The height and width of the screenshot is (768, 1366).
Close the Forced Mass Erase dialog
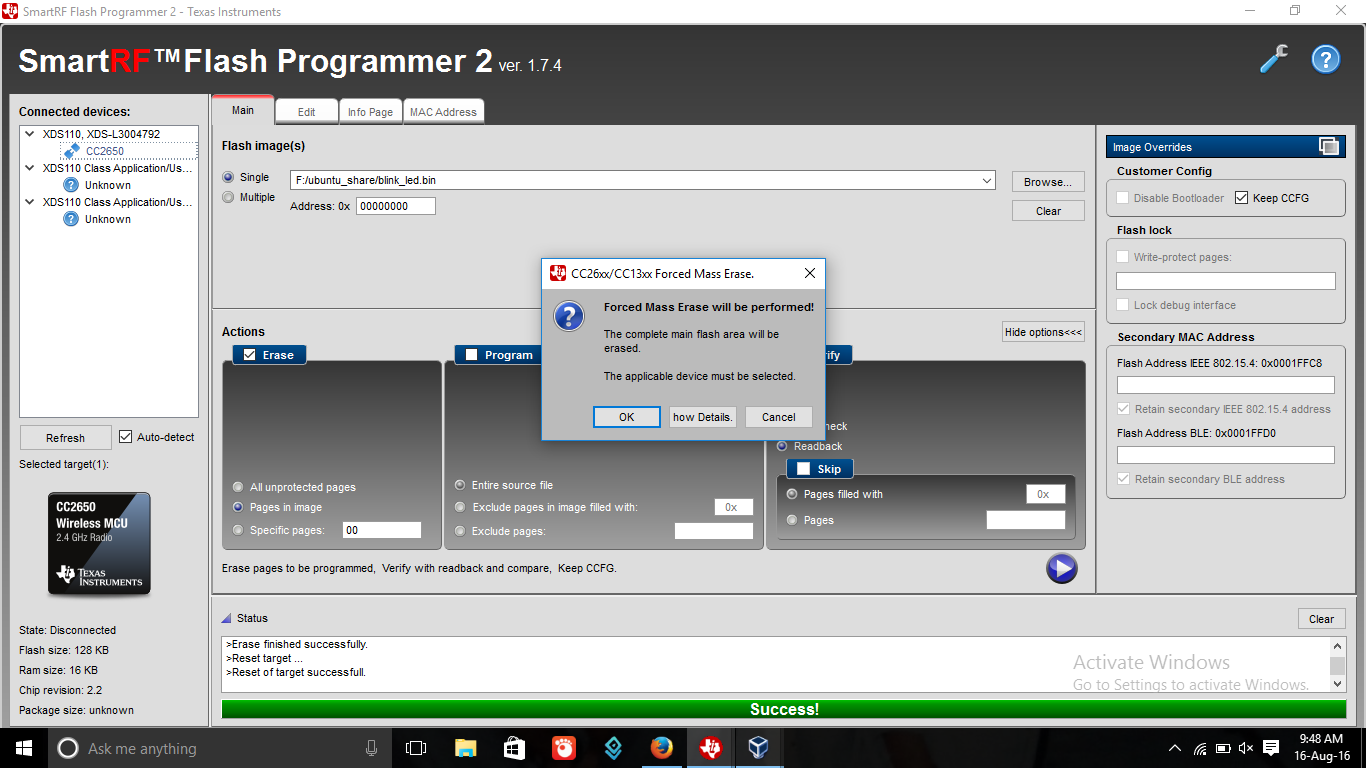[810, 273]
